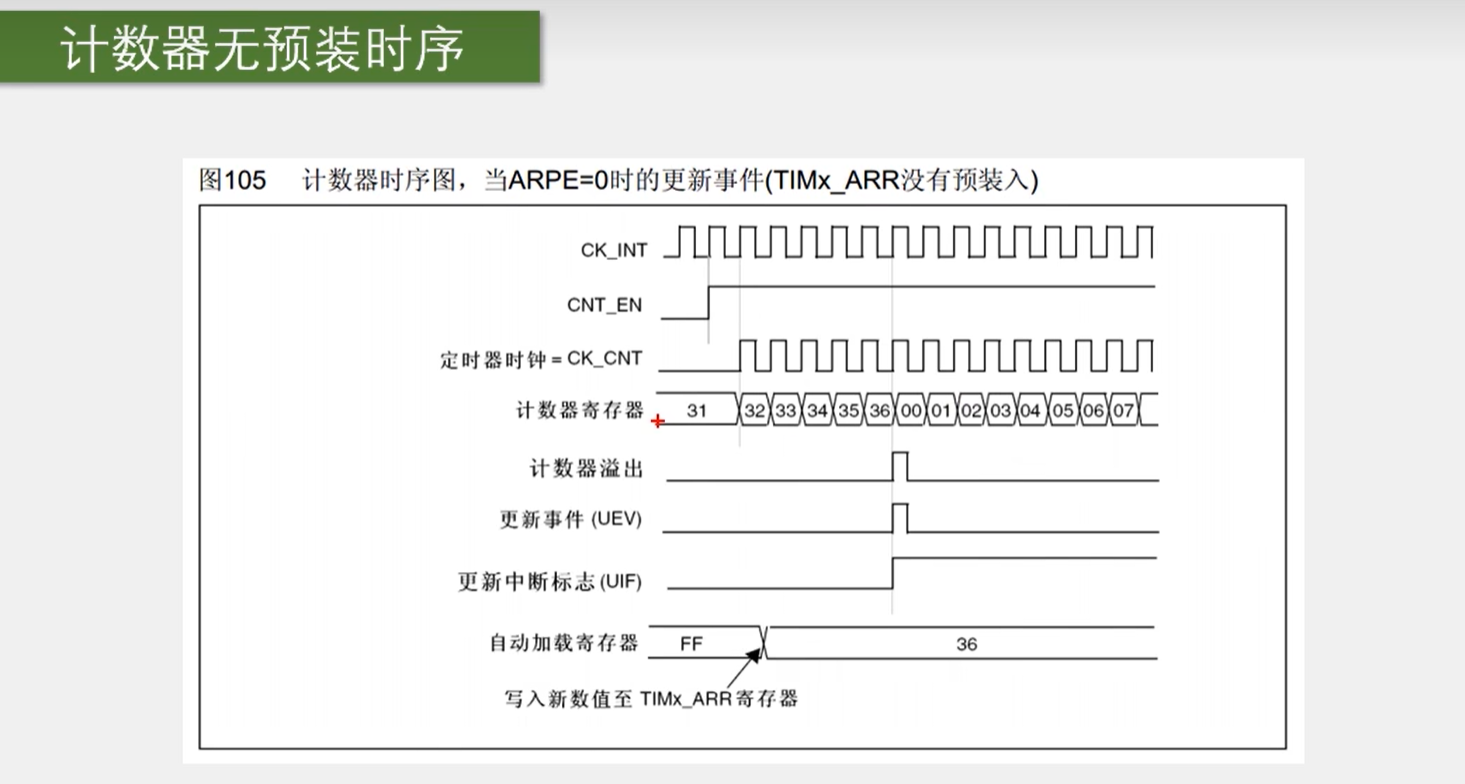Screen dimensions: 1465x784
Task: Click the counter overflow pulse
Action: pos(900,466)
